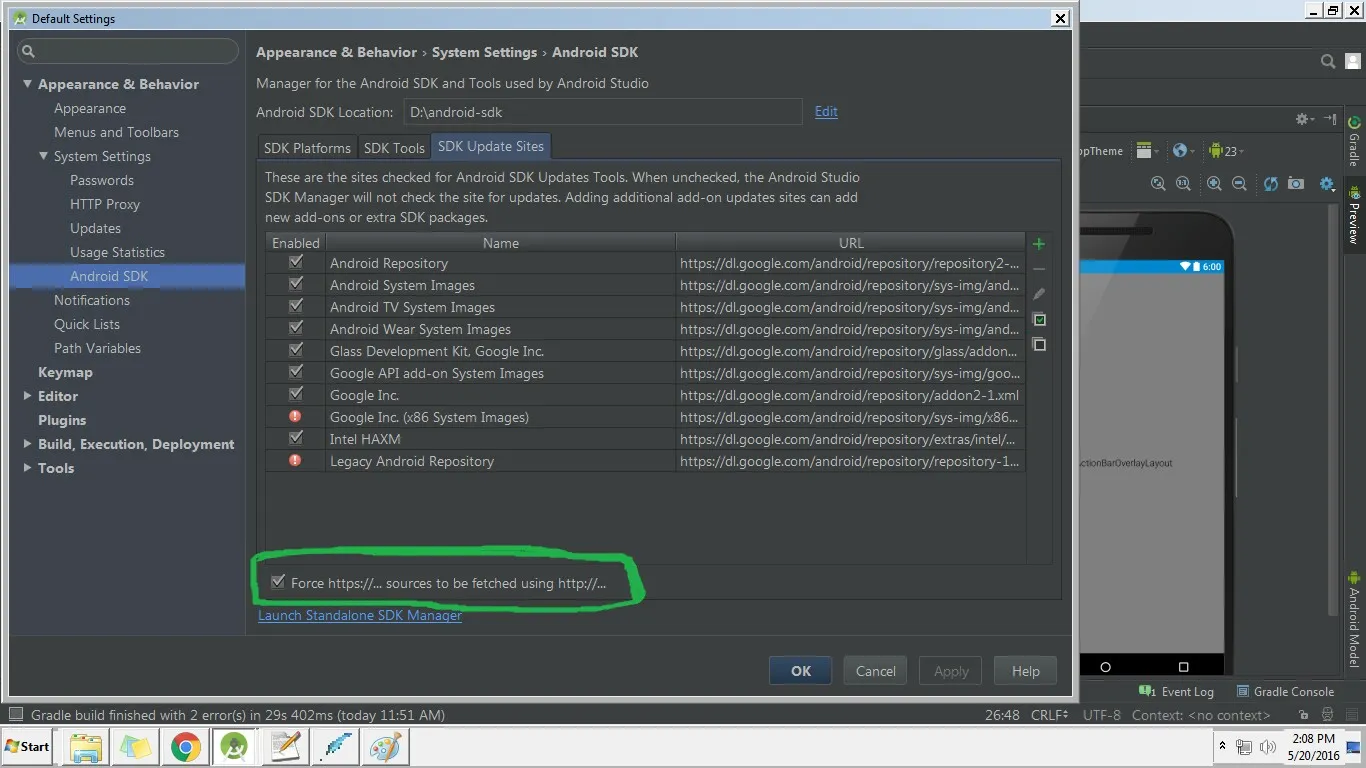Uncheck Android Repository enabled checkbox
Screen dimensions: 1366x768
[295, 262]
